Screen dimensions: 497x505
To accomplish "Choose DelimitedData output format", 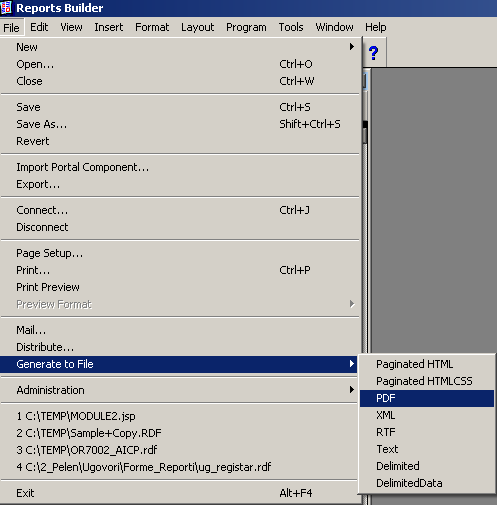I will [x=427, y=483].
